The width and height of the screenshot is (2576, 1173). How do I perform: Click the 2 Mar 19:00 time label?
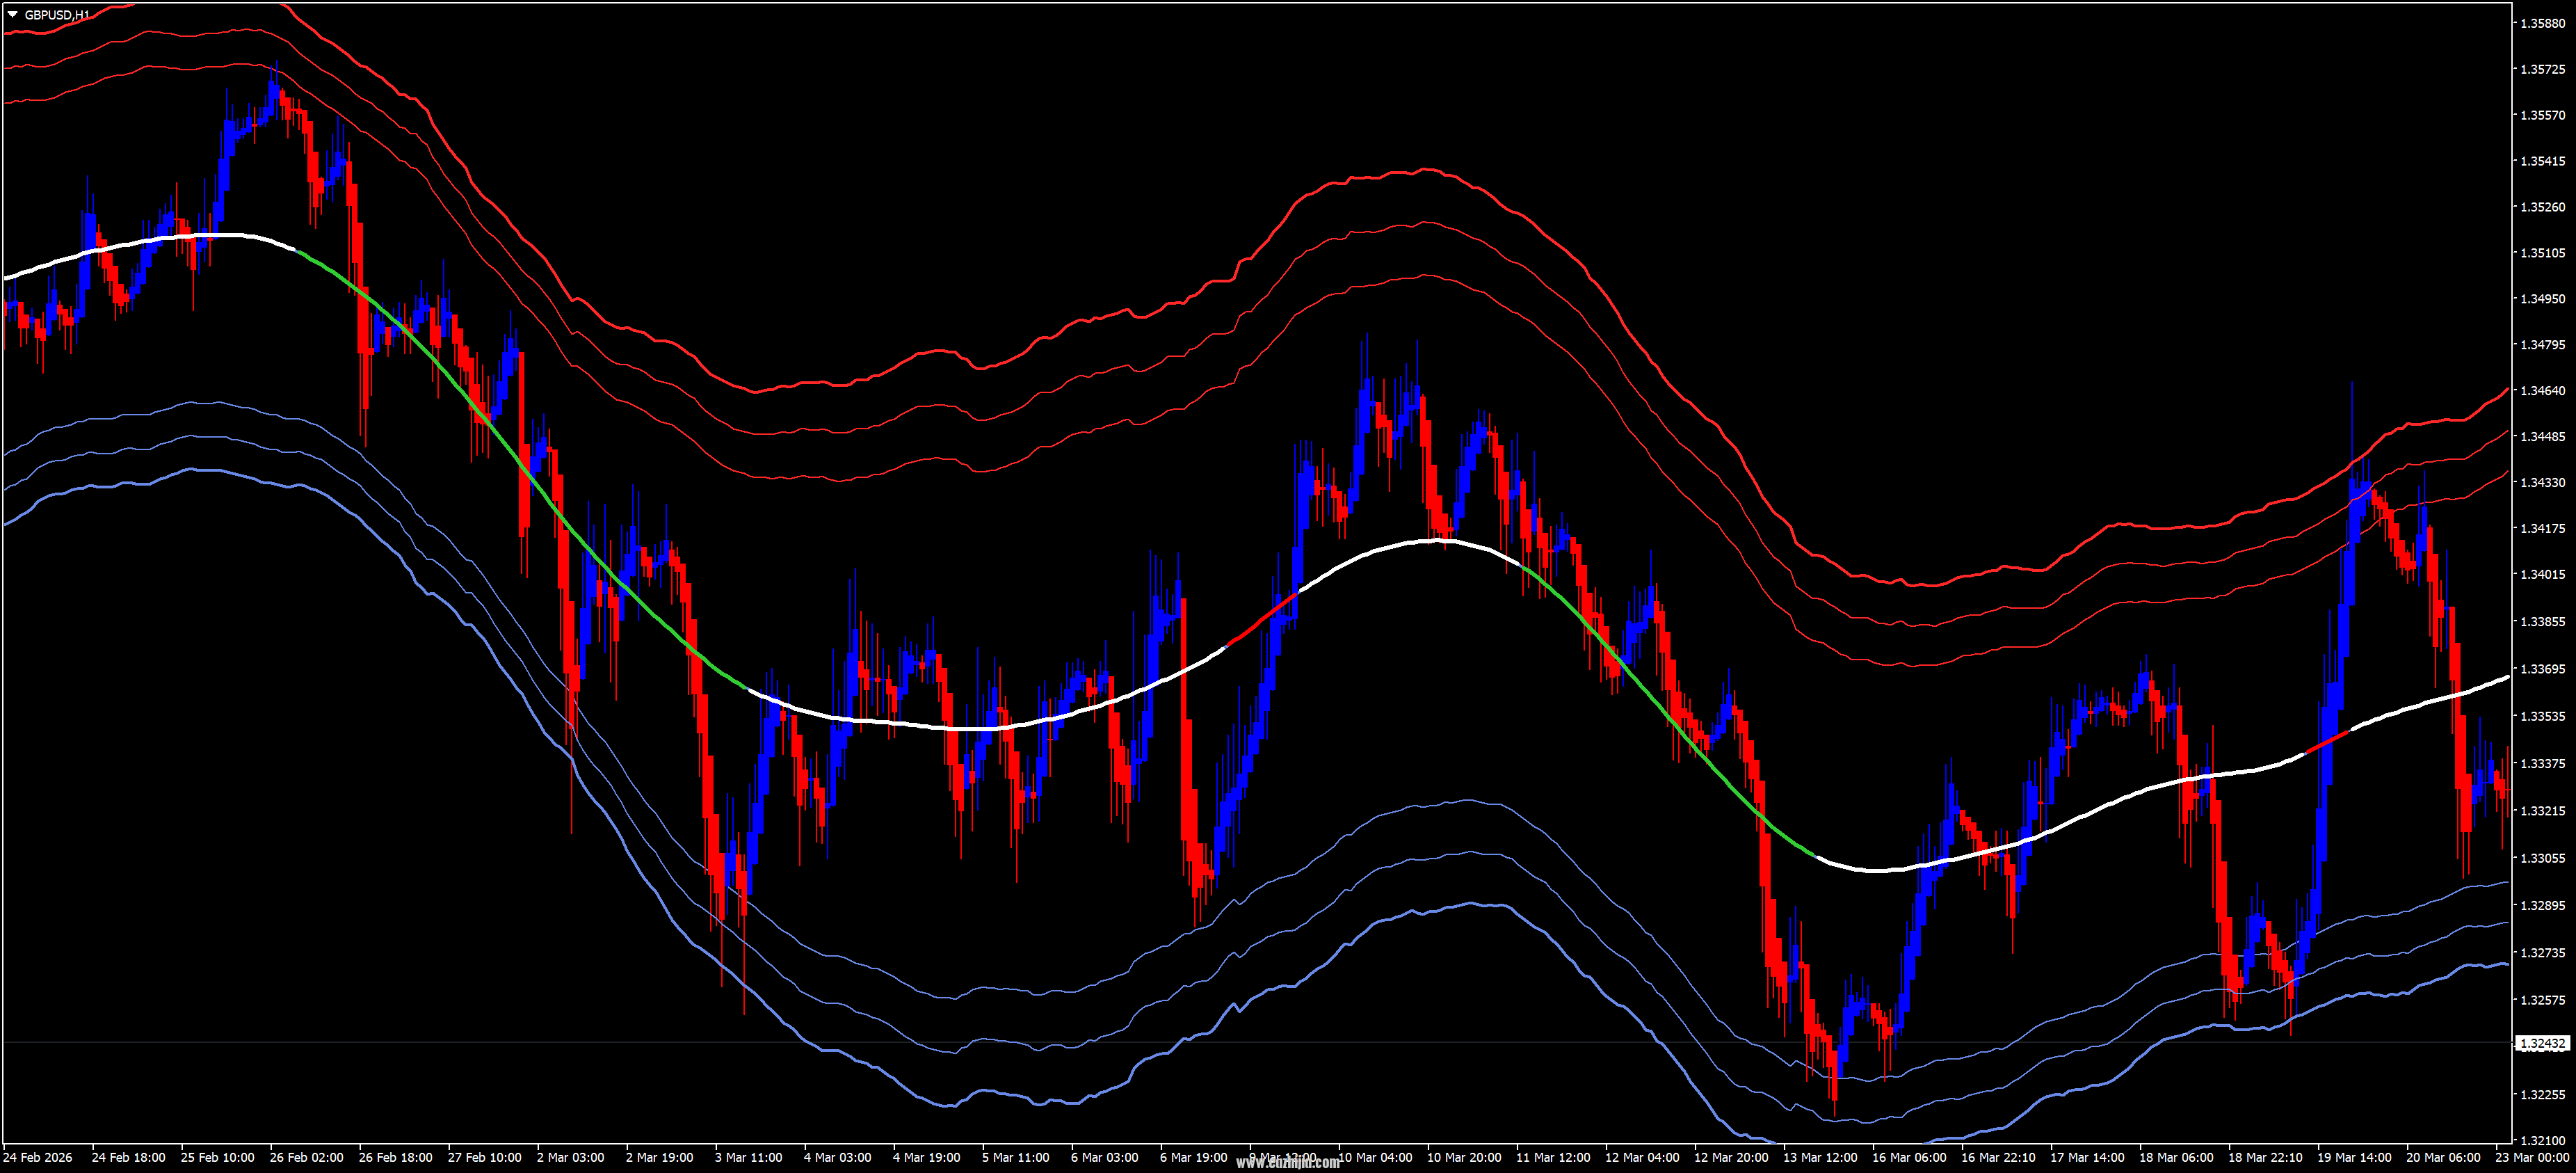point(660,1157)
